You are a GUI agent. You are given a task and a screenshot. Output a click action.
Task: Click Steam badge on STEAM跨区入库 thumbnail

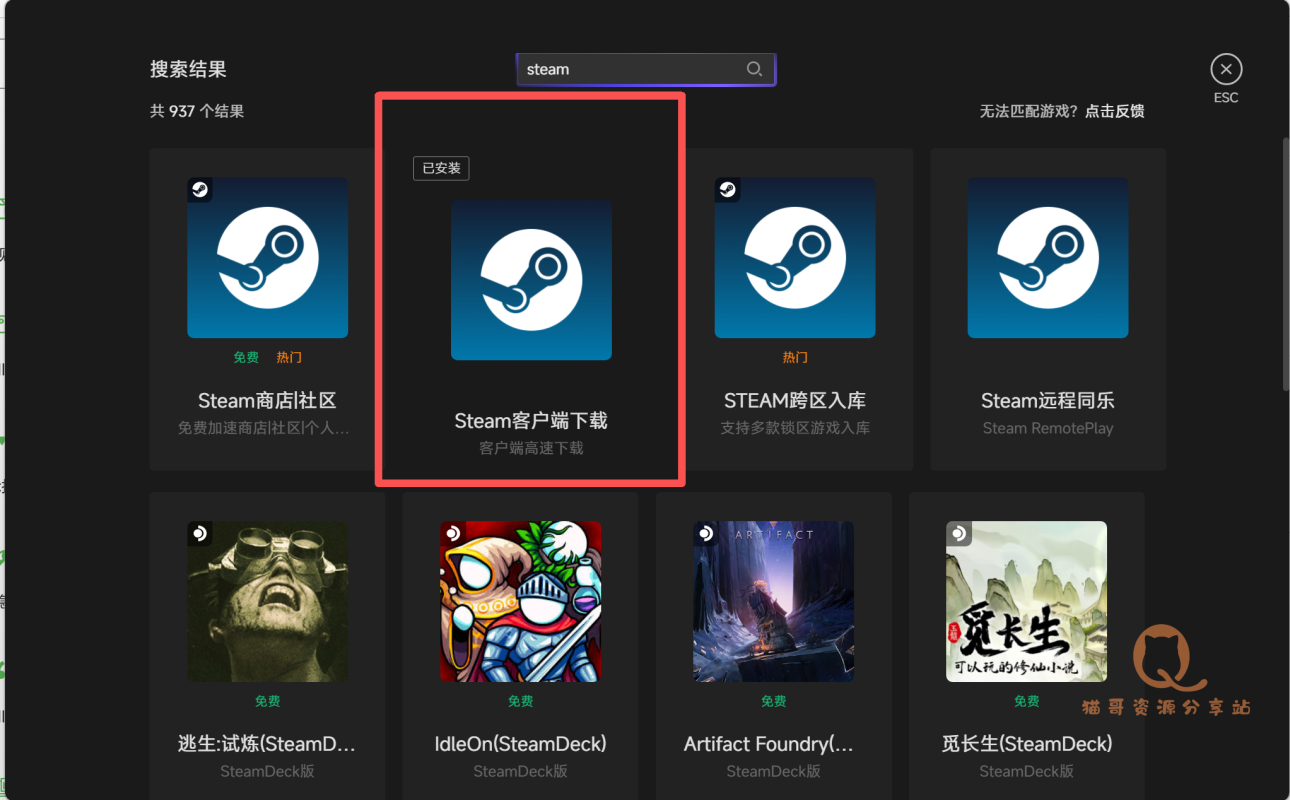click(x=727, y=190)
